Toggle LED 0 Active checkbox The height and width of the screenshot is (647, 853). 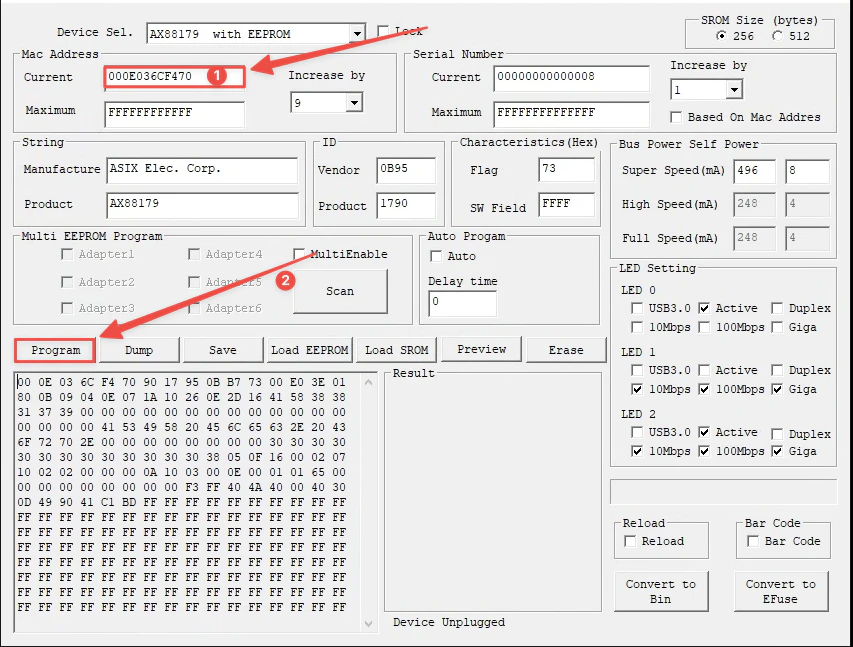click(x=704, y=308)
